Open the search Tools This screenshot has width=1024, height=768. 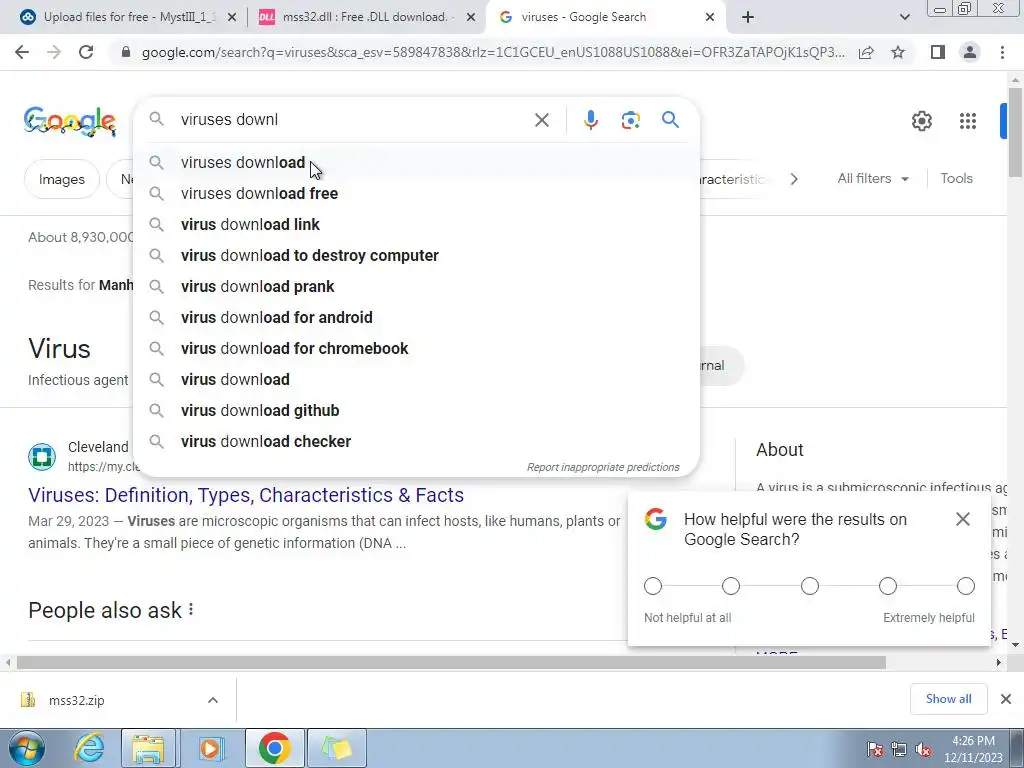956,178
